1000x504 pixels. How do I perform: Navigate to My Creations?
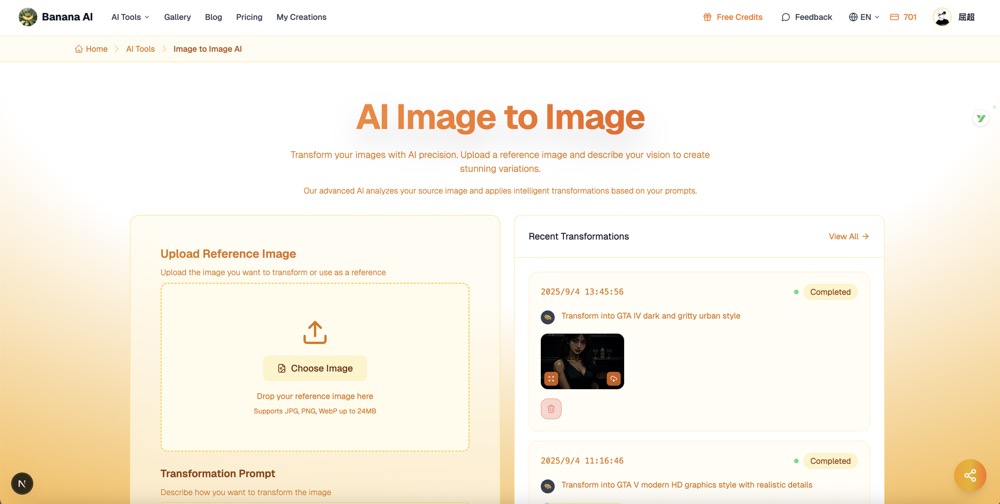(x=301, y=17)
